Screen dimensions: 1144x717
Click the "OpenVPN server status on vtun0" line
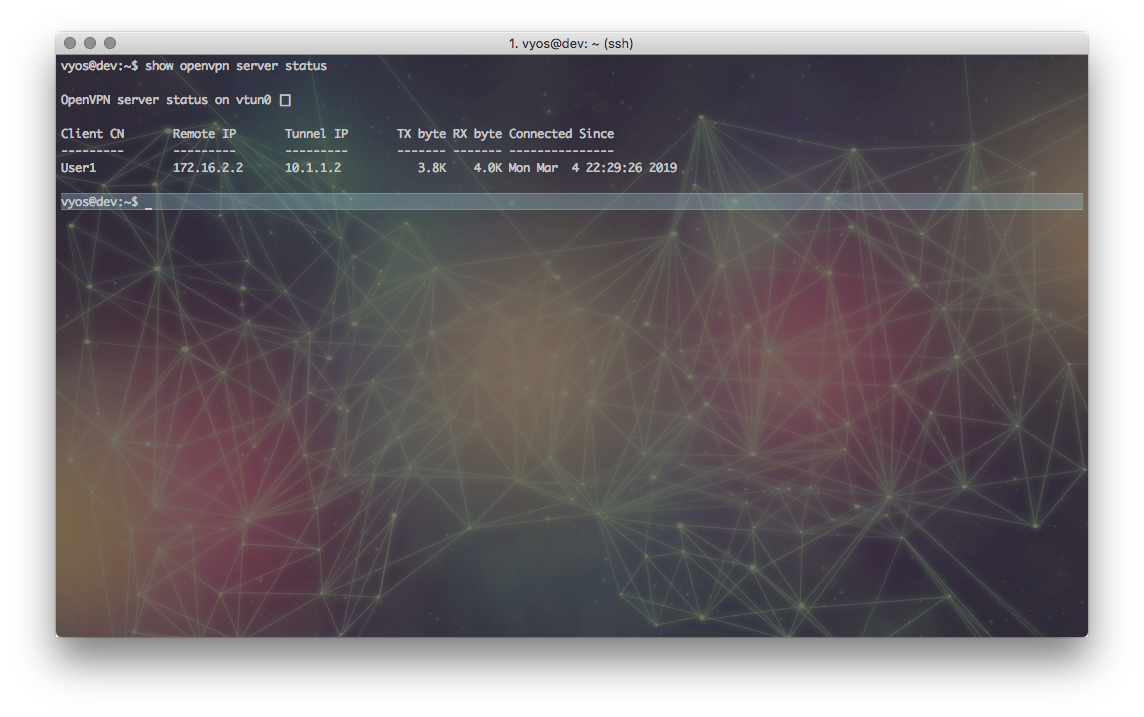point(166,100)
